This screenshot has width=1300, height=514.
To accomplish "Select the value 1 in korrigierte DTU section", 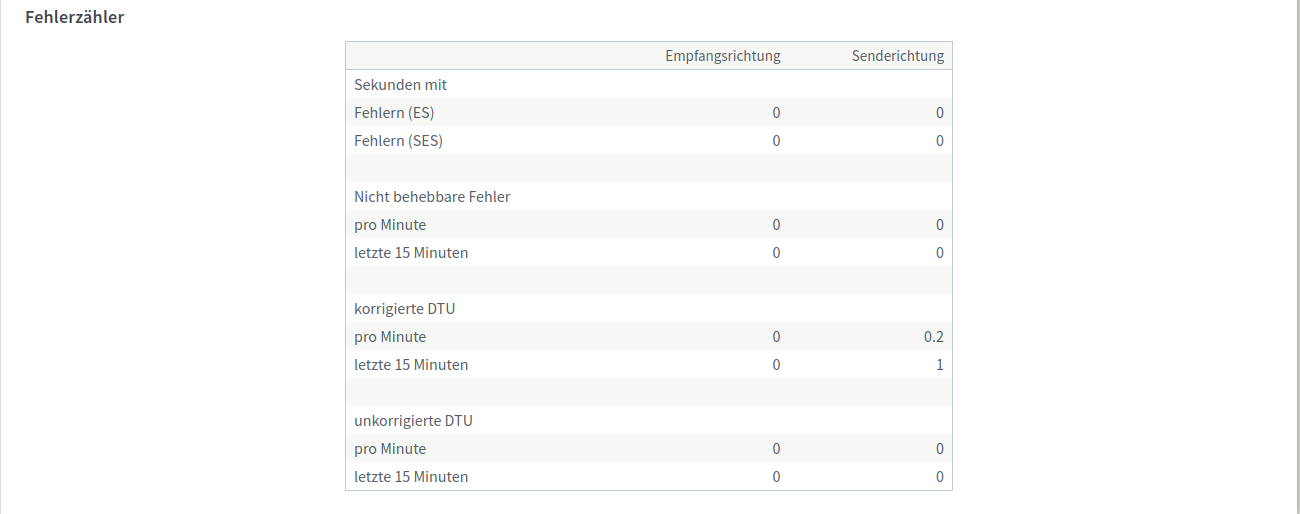I will pyautogui.click(x=940, y=365).
